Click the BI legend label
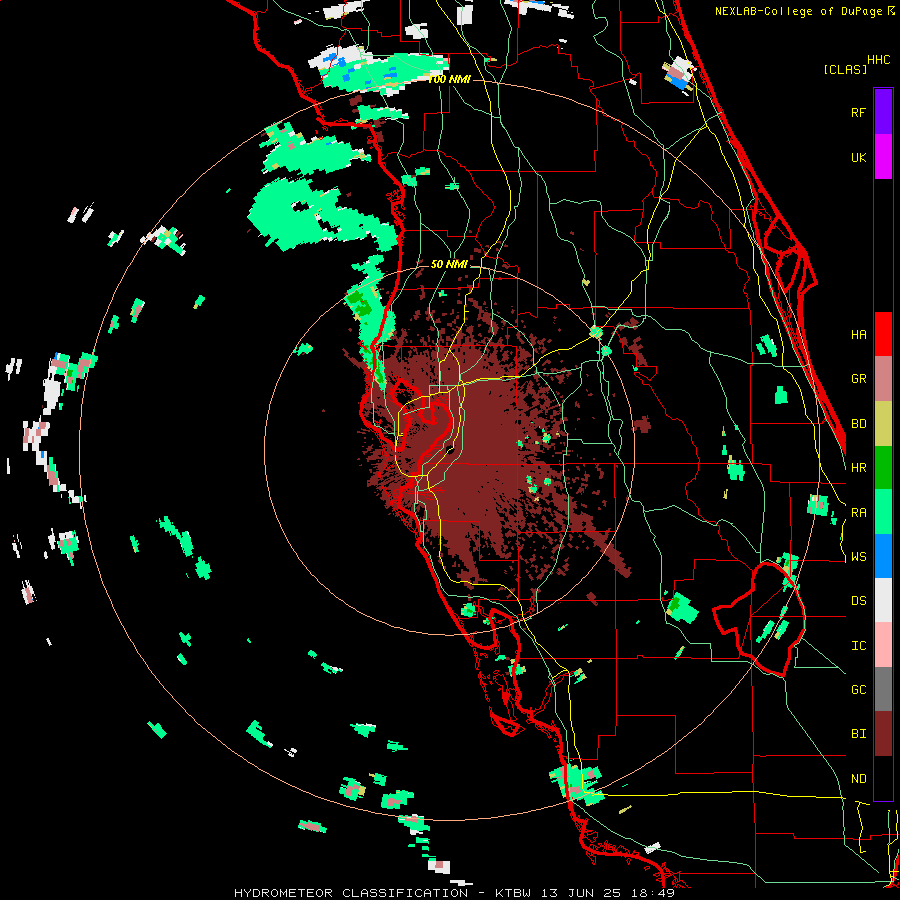 pos(858,734)
